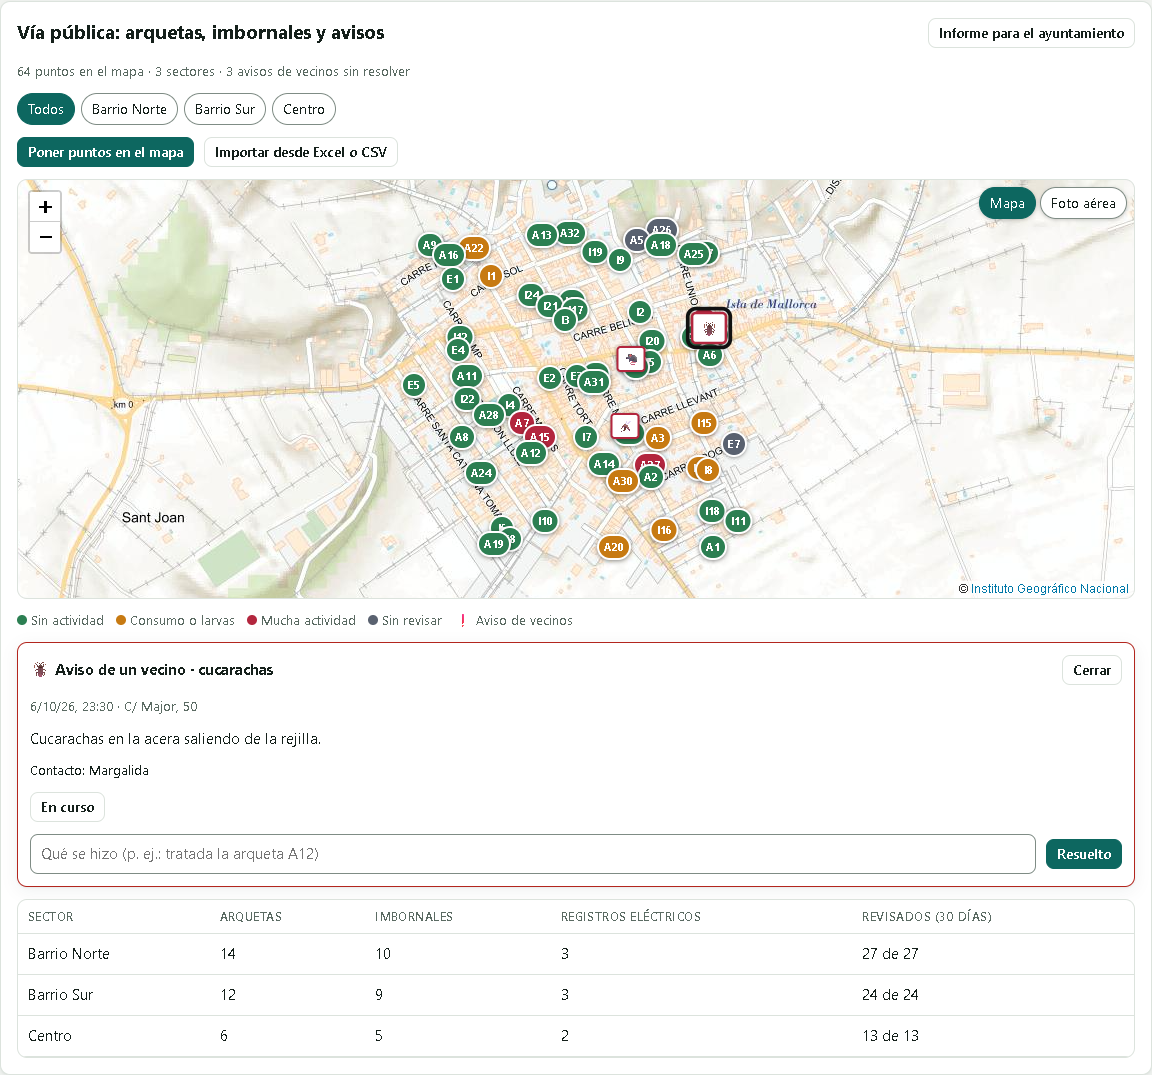Viewport: 1152px width, 1075px height.
Task: Select map point A32
Action: [x=569, y=234]
